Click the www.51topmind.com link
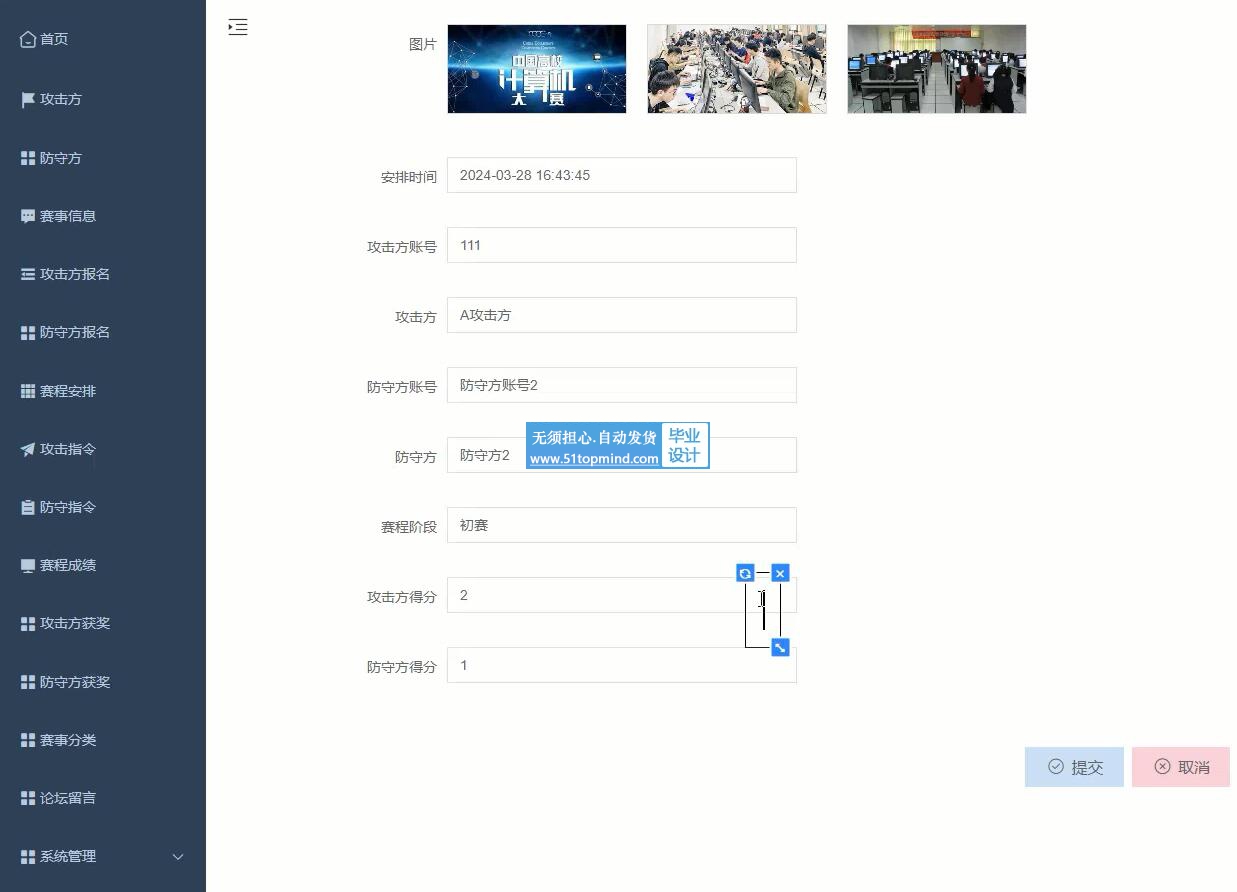1237x892 pixels. click(594, 459)
